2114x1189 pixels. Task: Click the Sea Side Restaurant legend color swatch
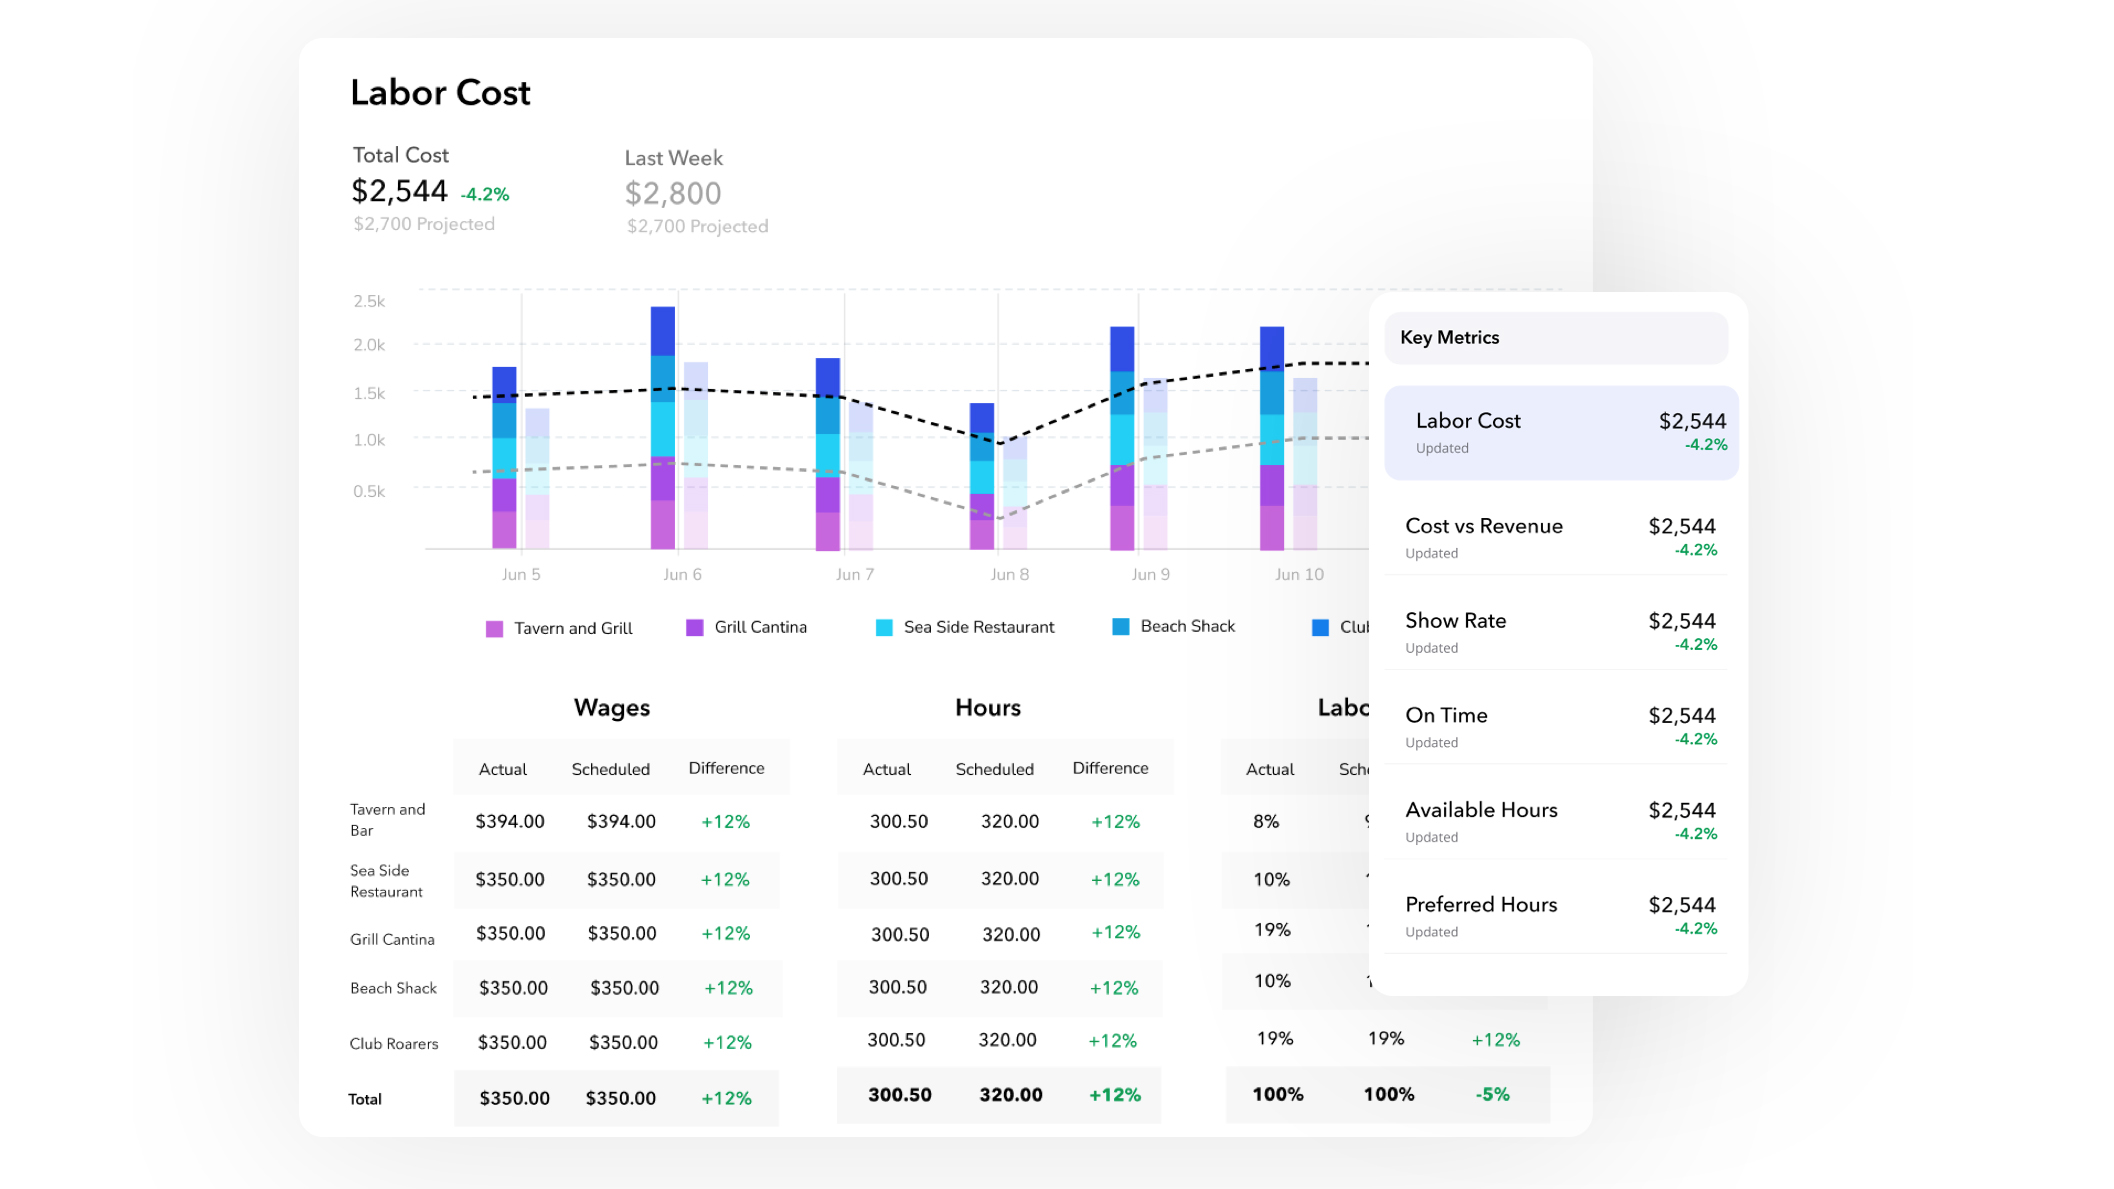(x=884, y=627)
